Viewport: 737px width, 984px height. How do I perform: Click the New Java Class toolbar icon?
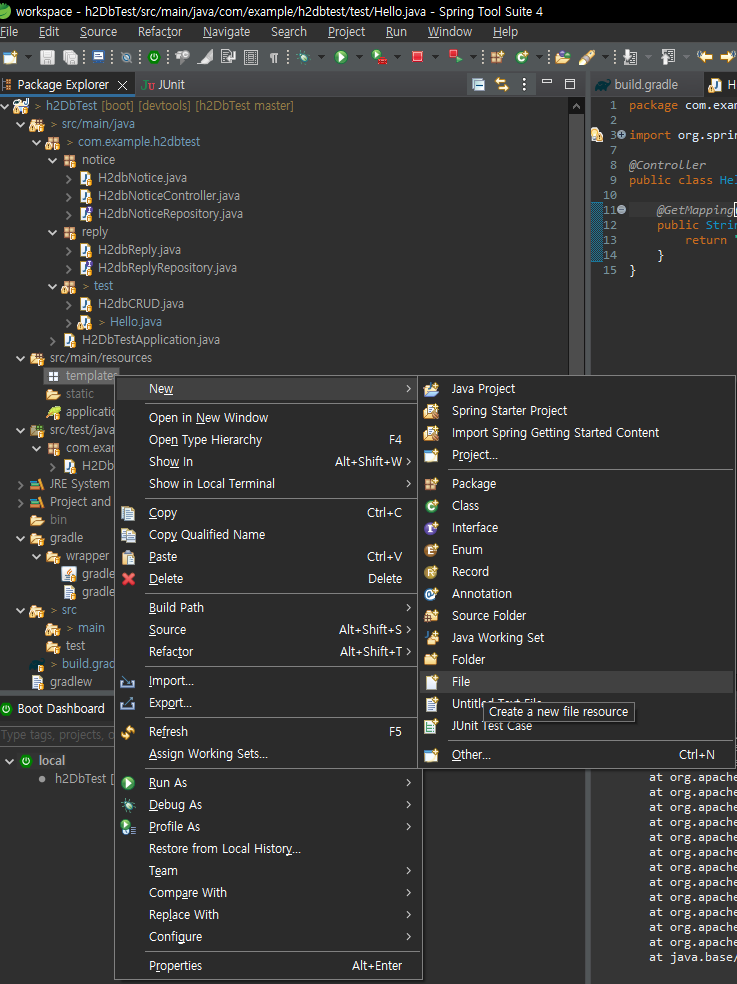click(522, 58)
